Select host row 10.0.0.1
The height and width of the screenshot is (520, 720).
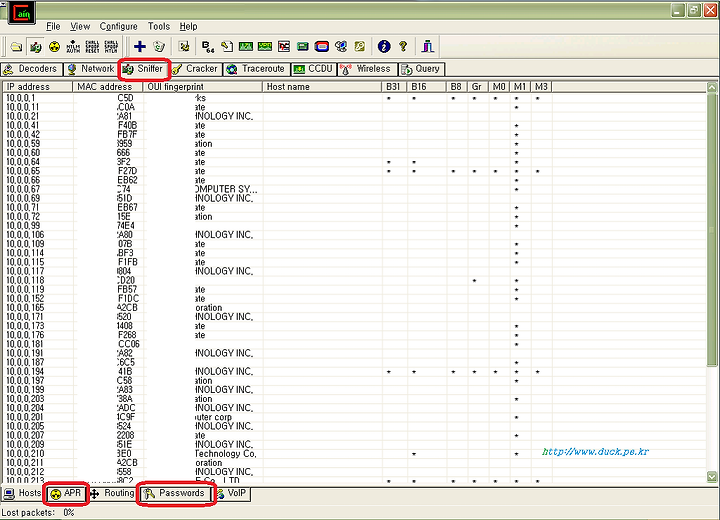(354, 98)
